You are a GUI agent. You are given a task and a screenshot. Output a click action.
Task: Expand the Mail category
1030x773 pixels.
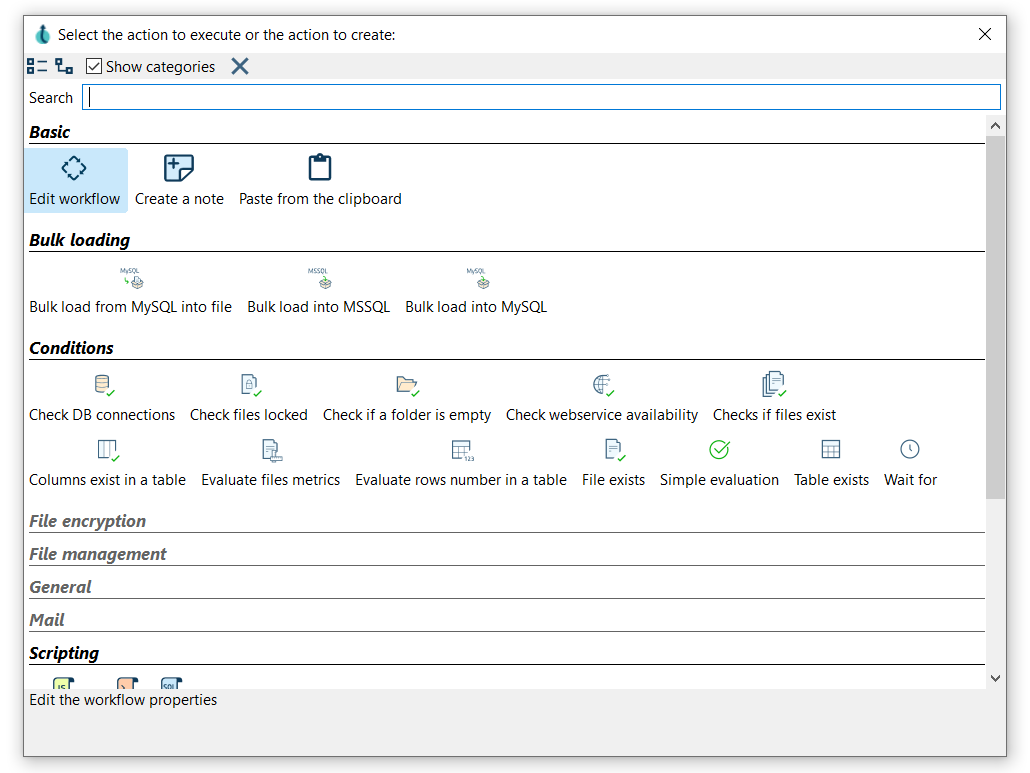coord(47,620)
